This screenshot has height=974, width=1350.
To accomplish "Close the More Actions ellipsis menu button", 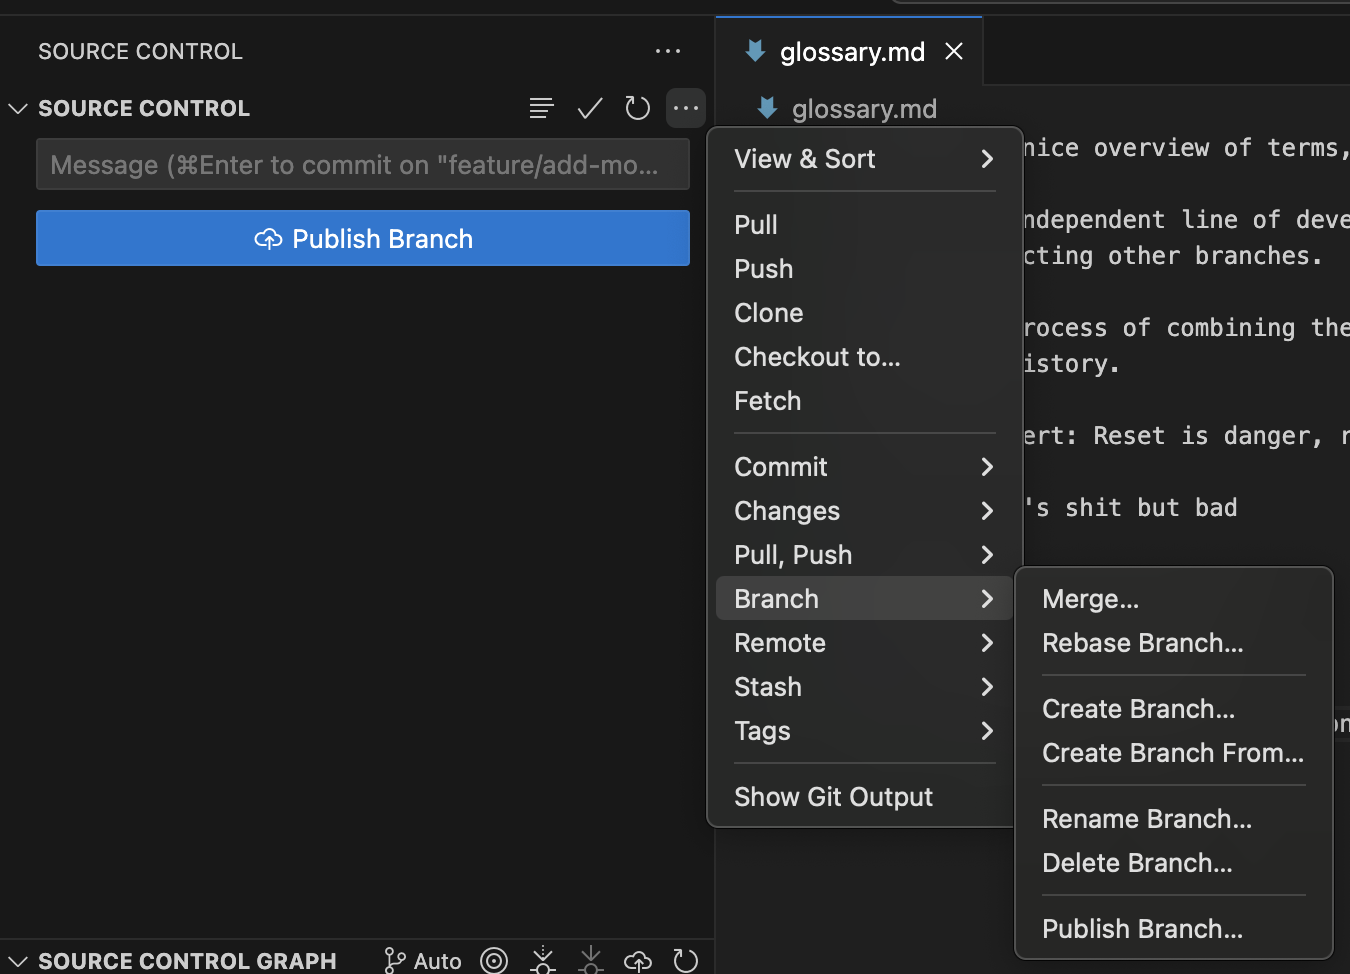I will point(686,108).
